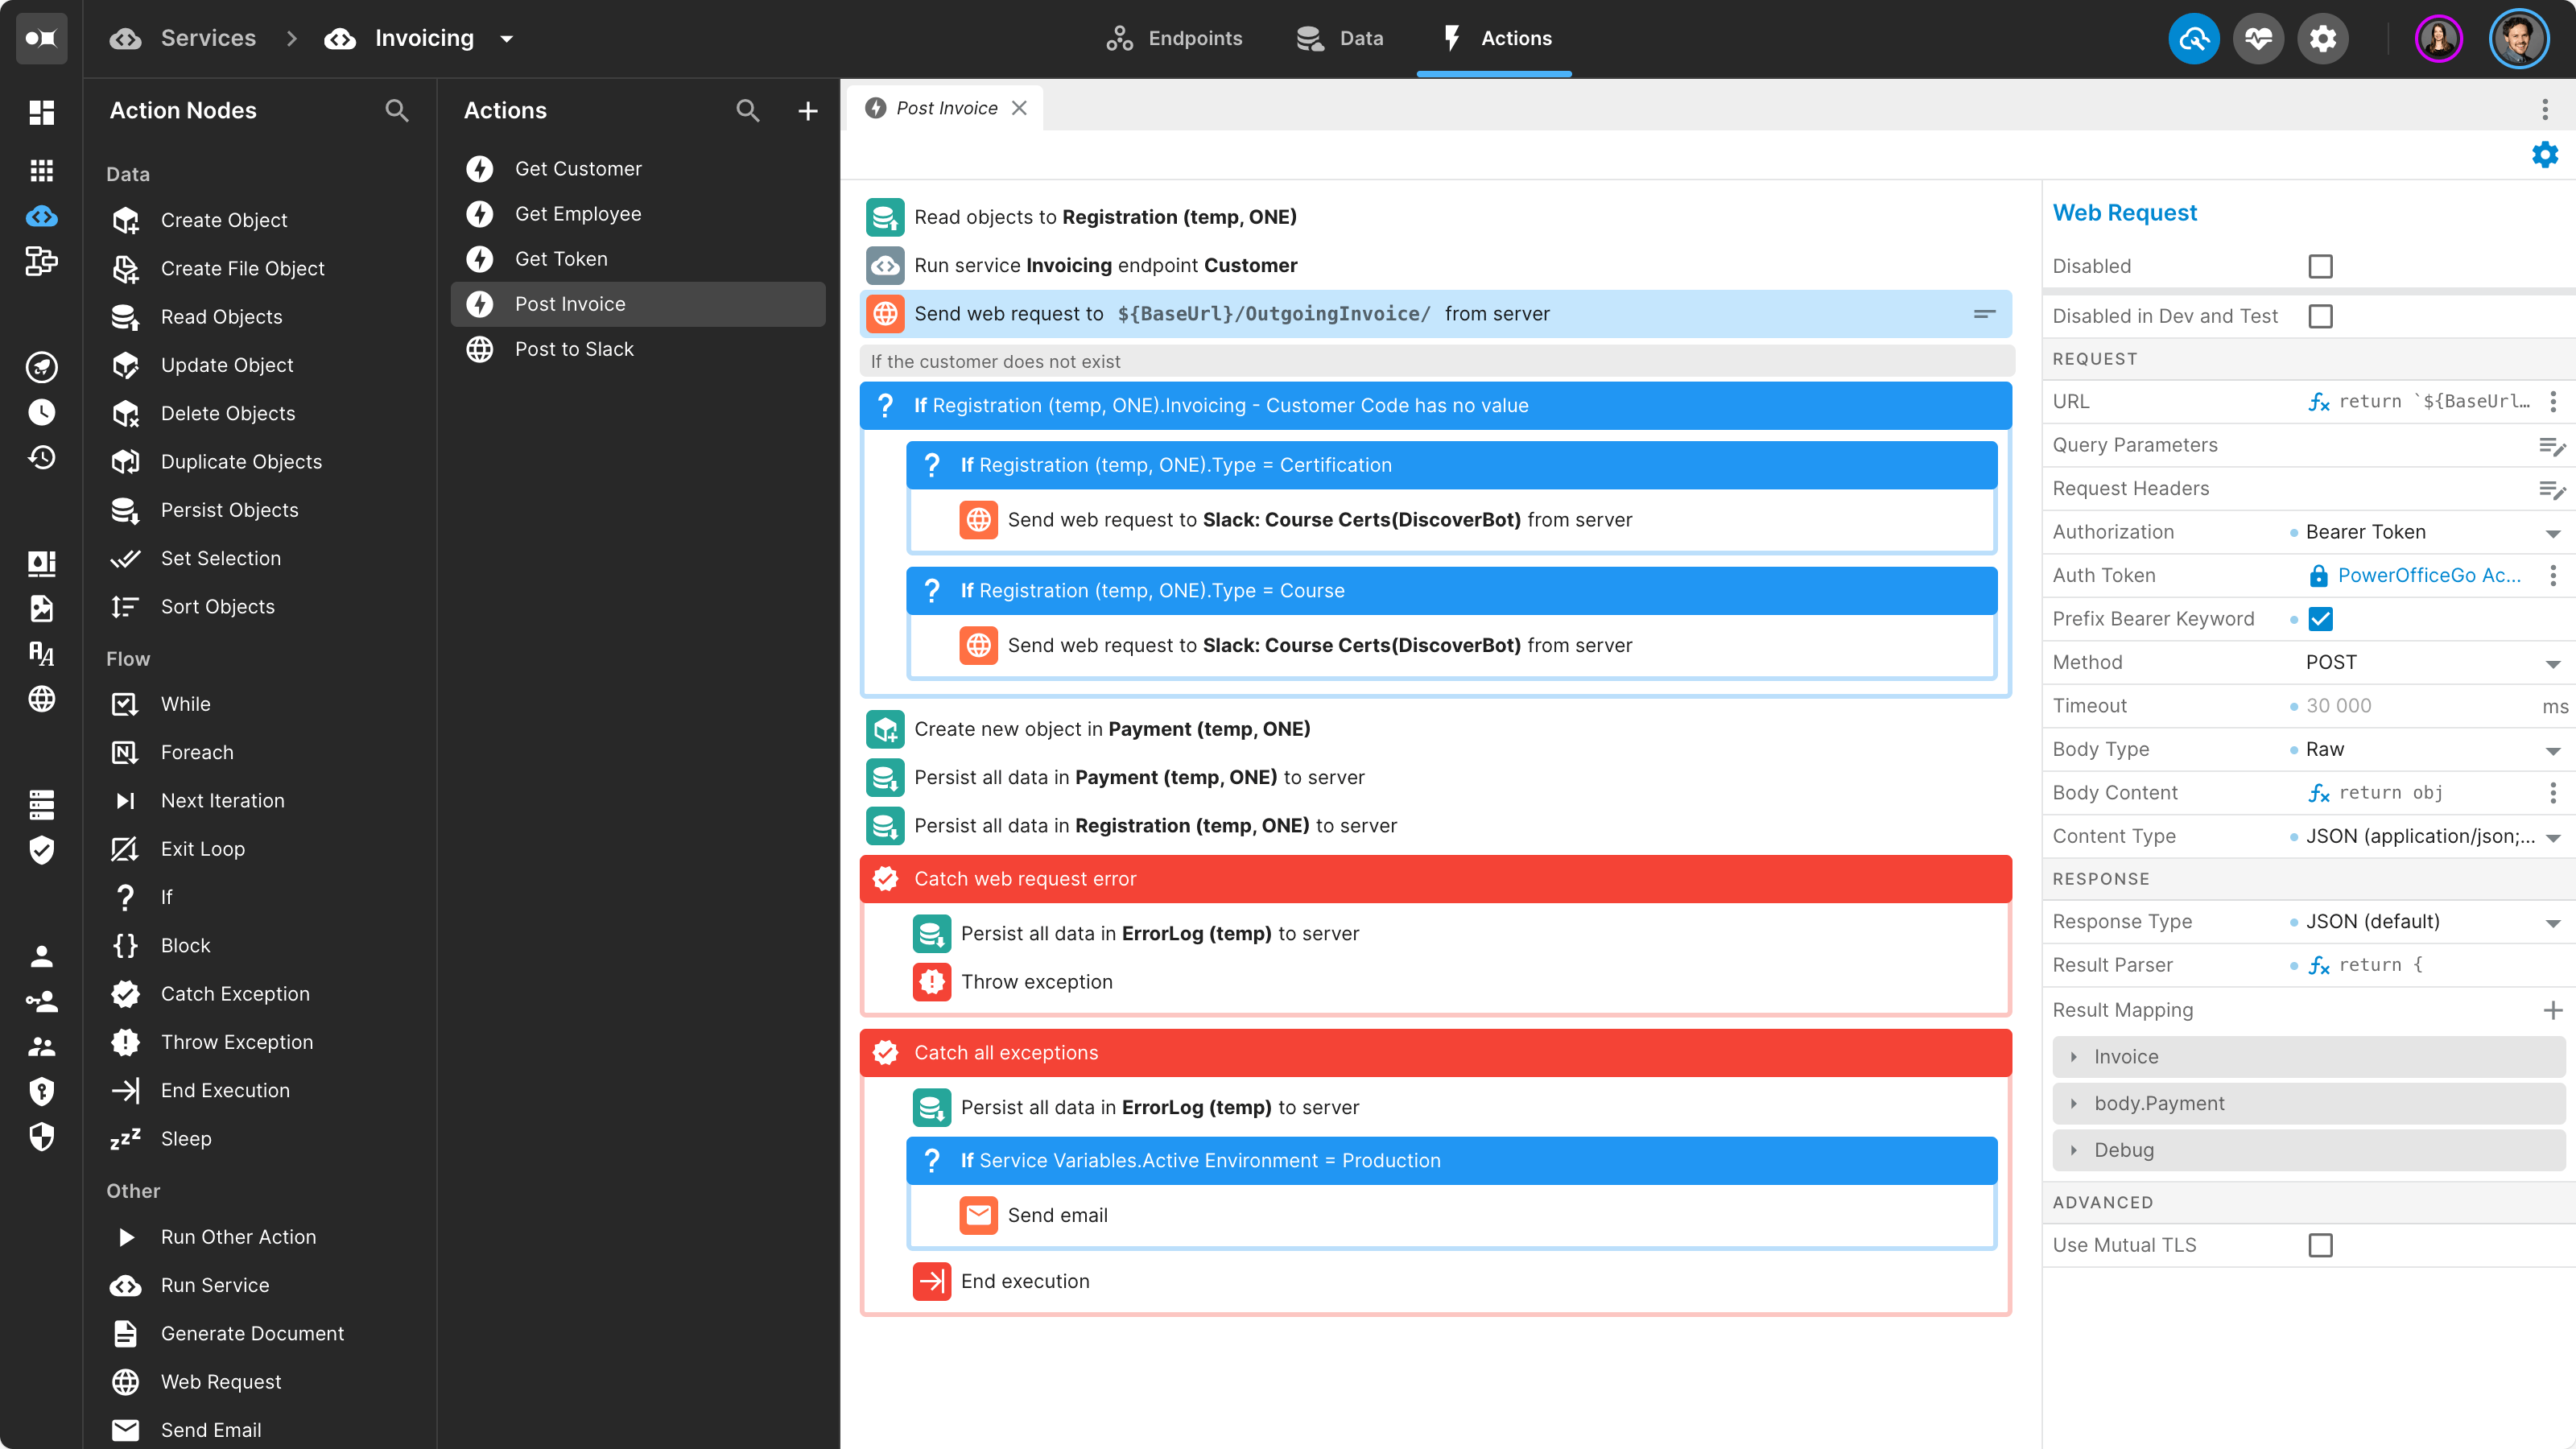Image resolution: width=2576 pixels, height=1449 pixels.
Task: Open search in Action Nodes panel
Action: click(397, 111)
